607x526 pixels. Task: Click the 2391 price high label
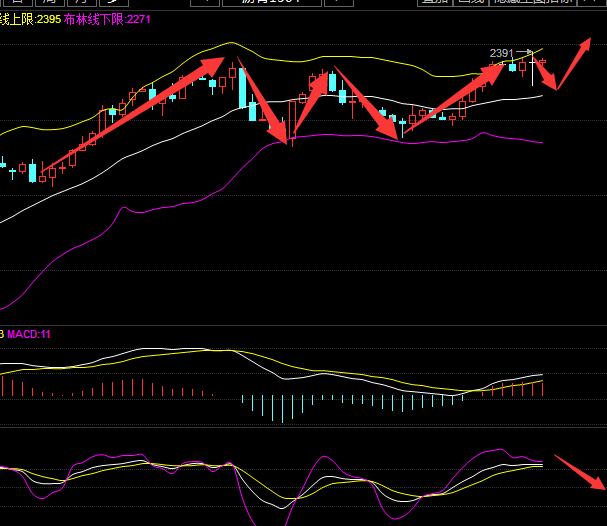point(501,53)
